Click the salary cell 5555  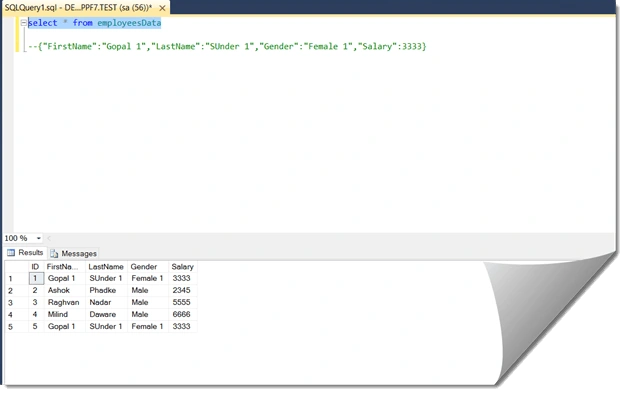click(183, 302)
